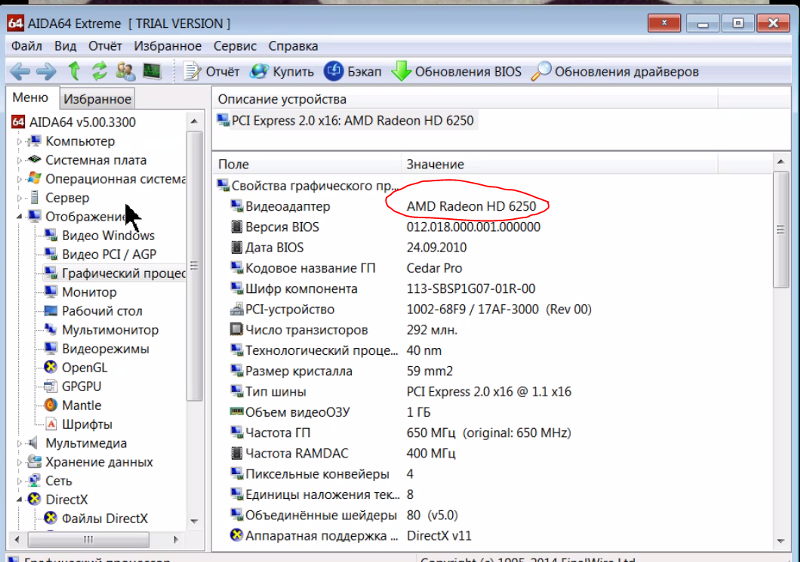This screenshot has width=800, height=562.
Task: Click details list scroll-down arrow
Action: [781, 541]
